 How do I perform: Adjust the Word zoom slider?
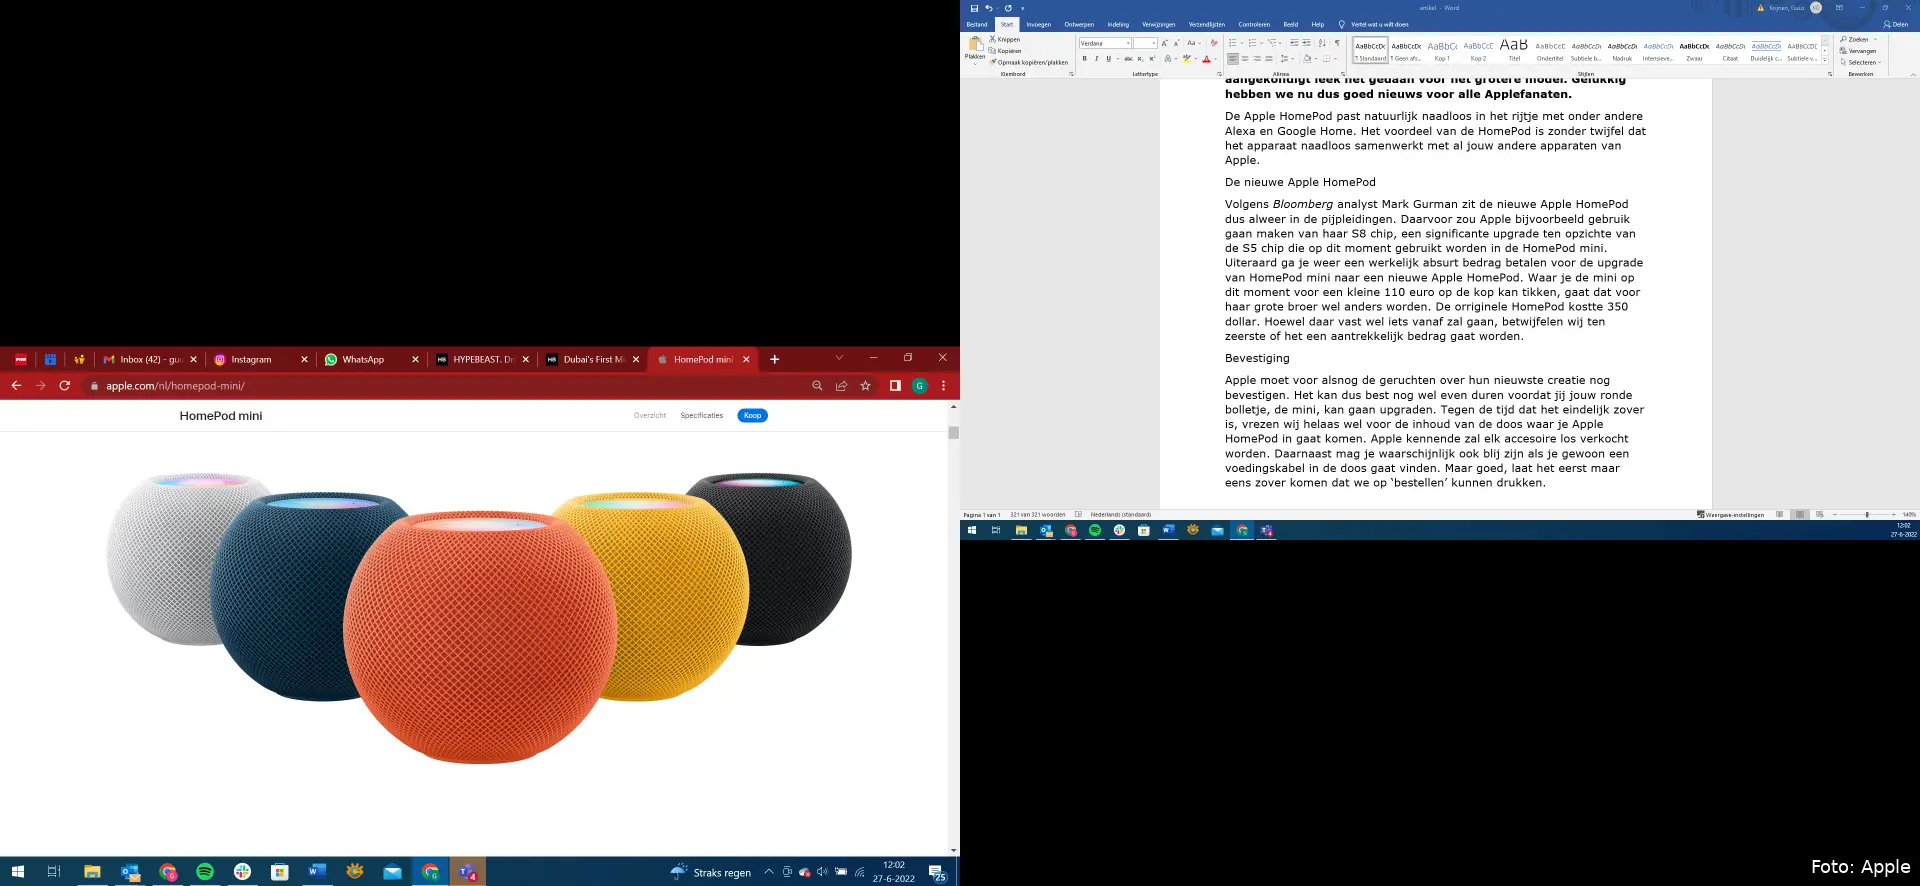(1866, 514)
